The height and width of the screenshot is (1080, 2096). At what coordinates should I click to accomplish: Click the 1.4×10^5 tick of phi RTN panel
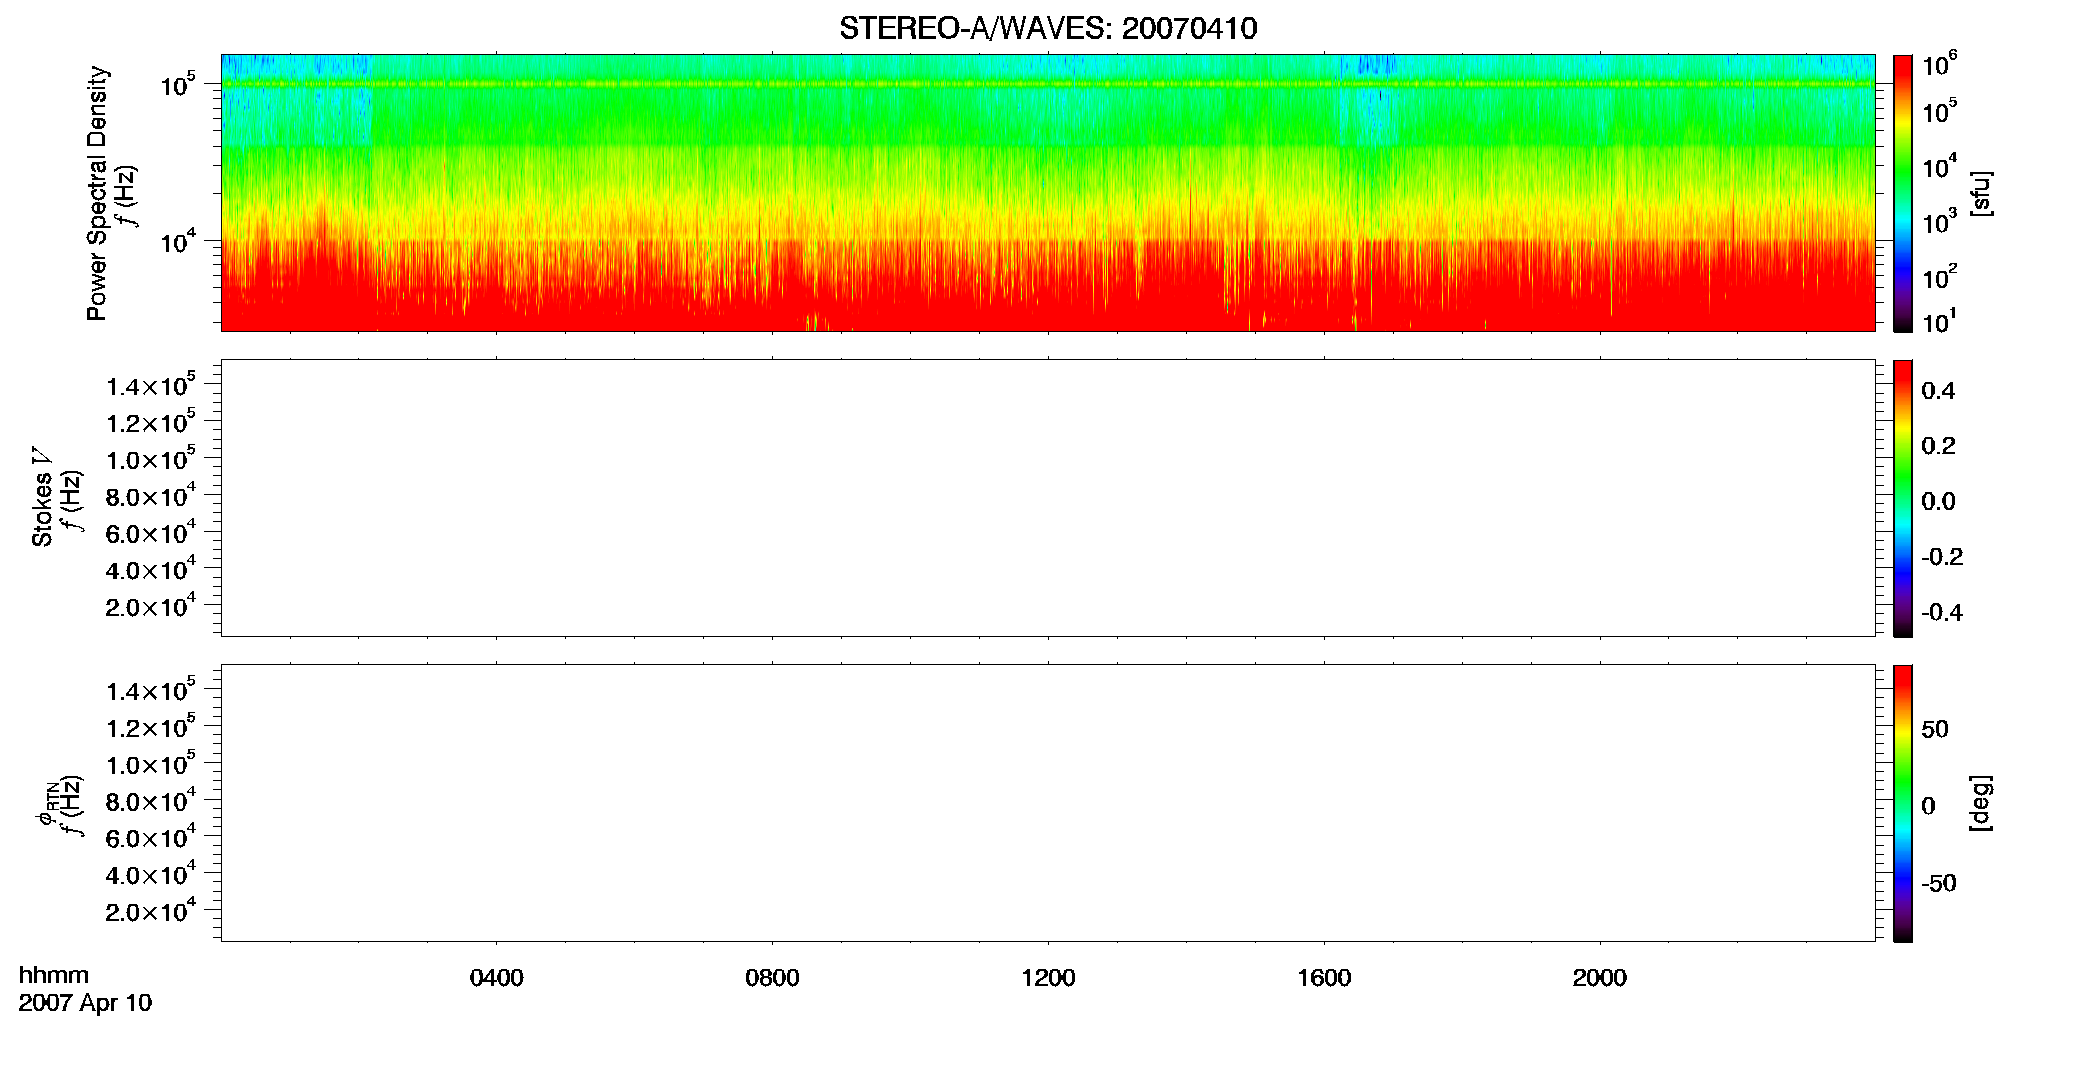click(151, 690)
